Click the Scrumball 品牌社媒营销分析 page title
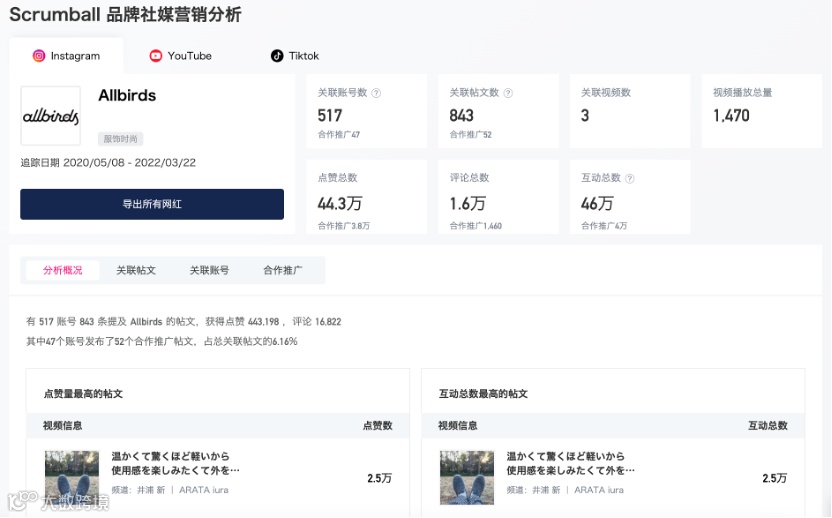Image resolution: width=832 pixels, height=518 pixels. [125, 14]
